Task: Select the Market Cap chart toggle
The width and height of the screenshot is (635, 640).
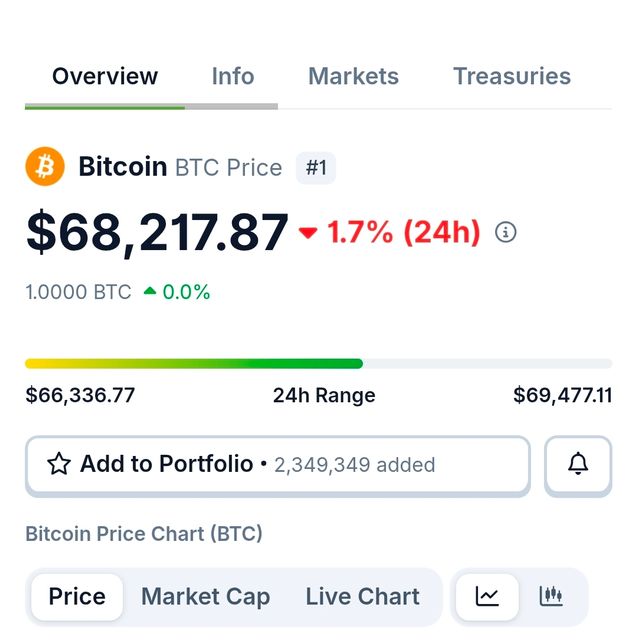Action: pyautogui.click(x=205, y=597)
